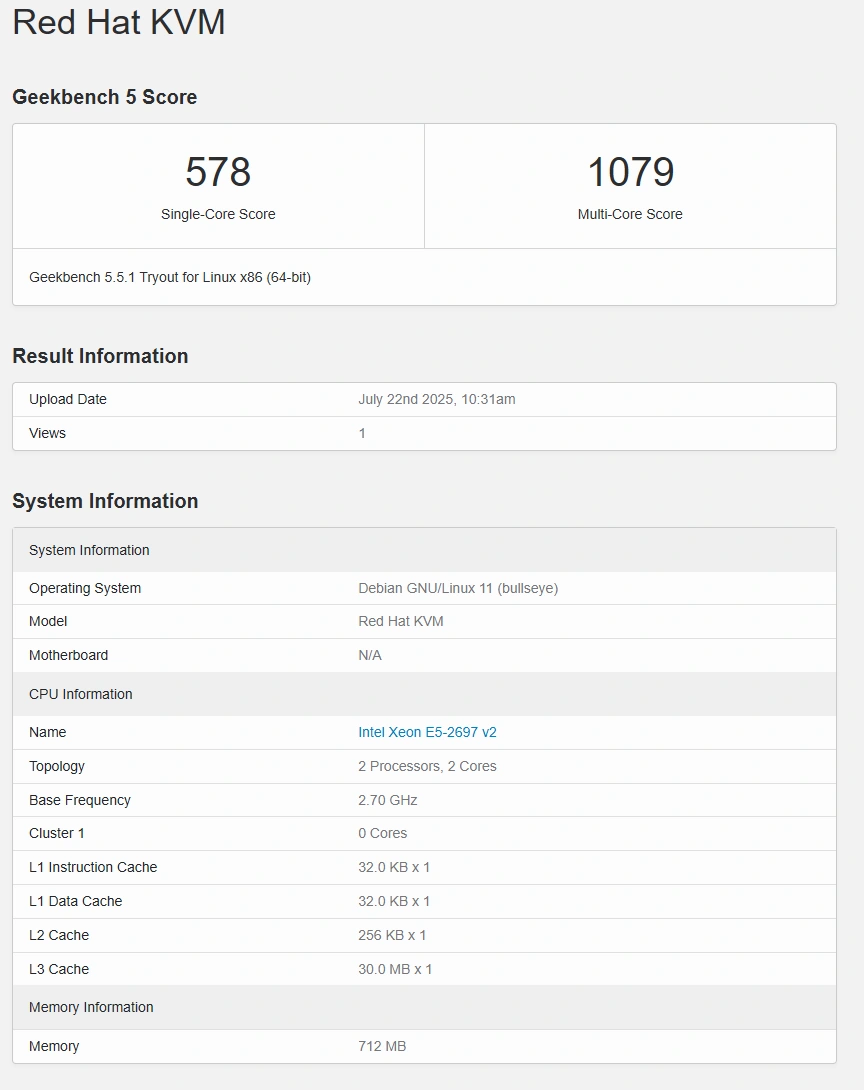Select the Topology value 2 Processors, 2 Cores
This screenshot has height=1090, width=864.
(x=427, y=766)
